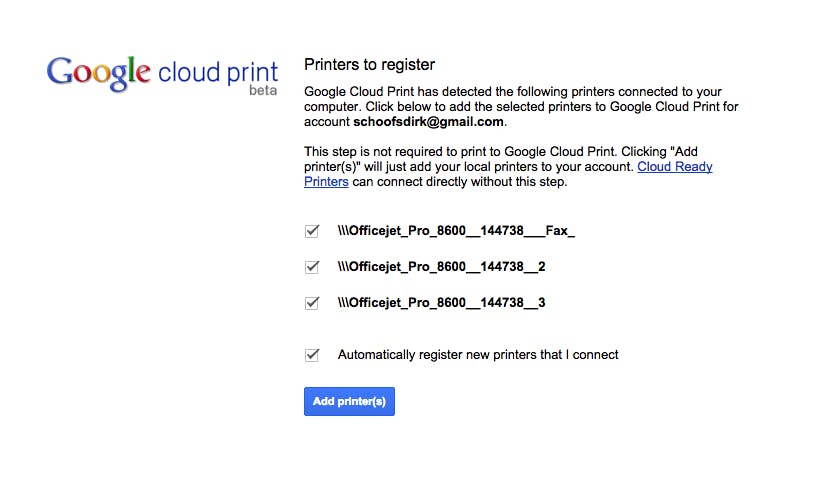
Task: Click the schoofsdirk@gmail.com account email
Action: click(429, 122)
